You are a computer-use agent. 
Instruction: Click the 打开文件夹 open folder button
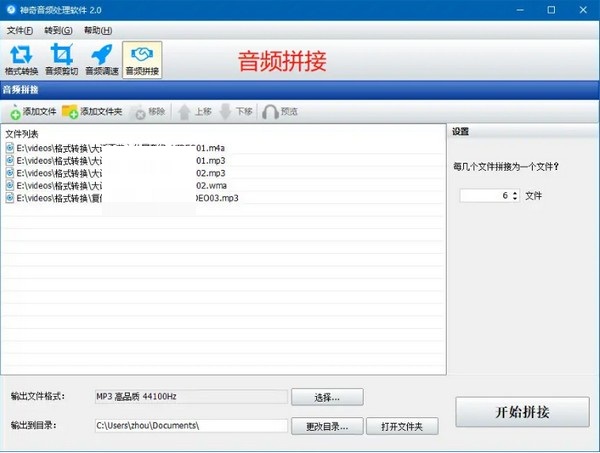point(402,426)
